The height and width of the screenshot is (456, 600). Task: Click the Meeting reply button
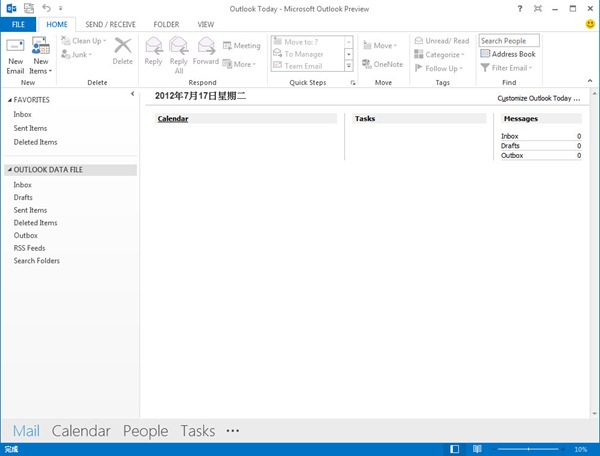pyautogui.click(x=241, y=46)
